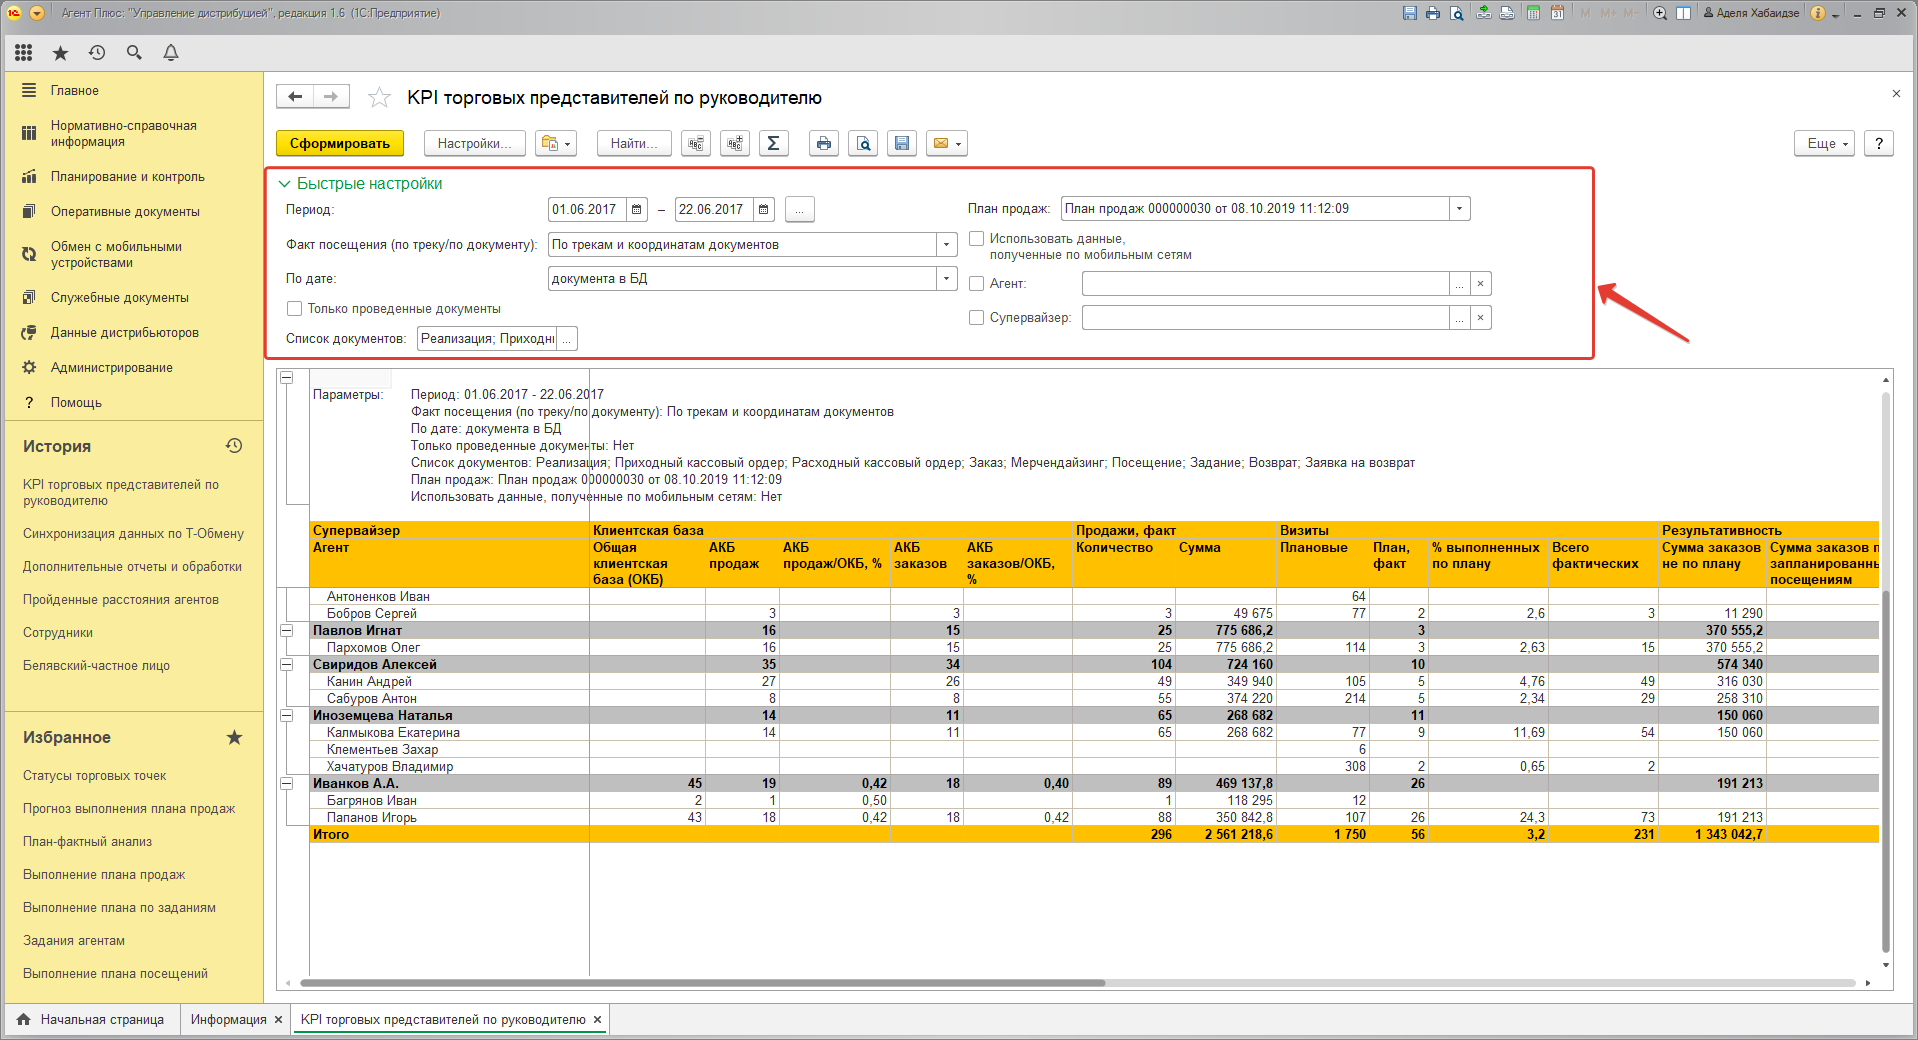The width and height of the screenshot is (1918, 1040).
Task: Collapse the Быстрые настройки section
Action: 284,183
